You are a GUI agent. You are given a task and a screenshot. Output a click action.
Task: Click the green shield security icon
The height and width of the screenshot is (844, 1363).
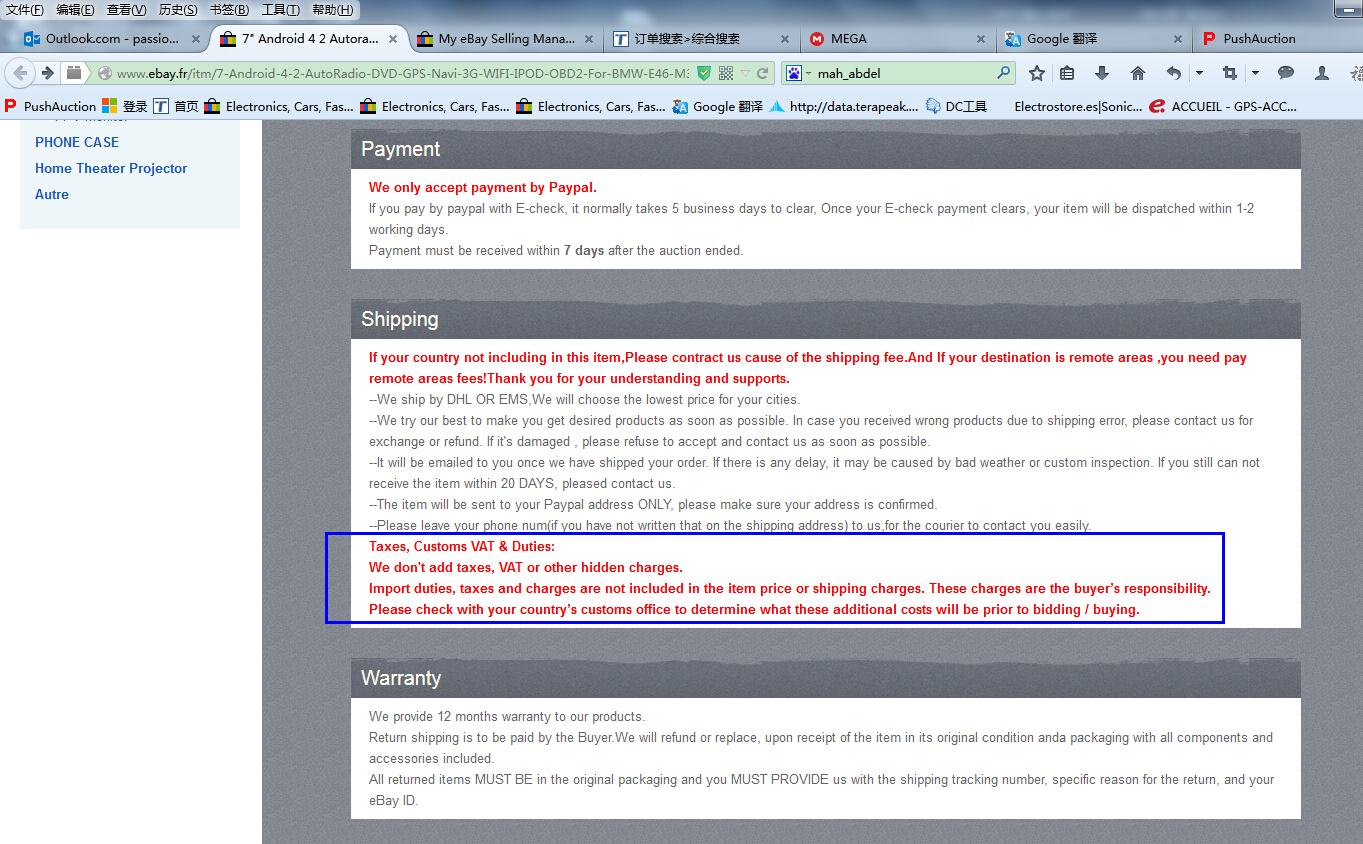[x=704, y=73]
